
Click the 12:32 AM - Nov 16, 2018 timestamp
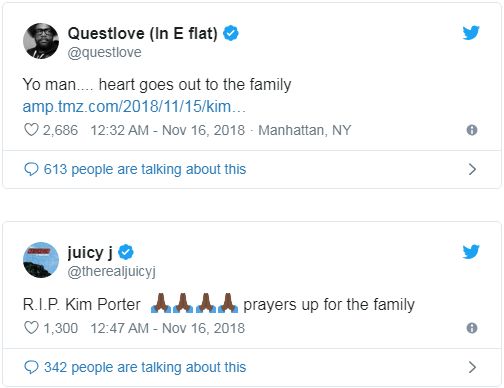(168, 130)
